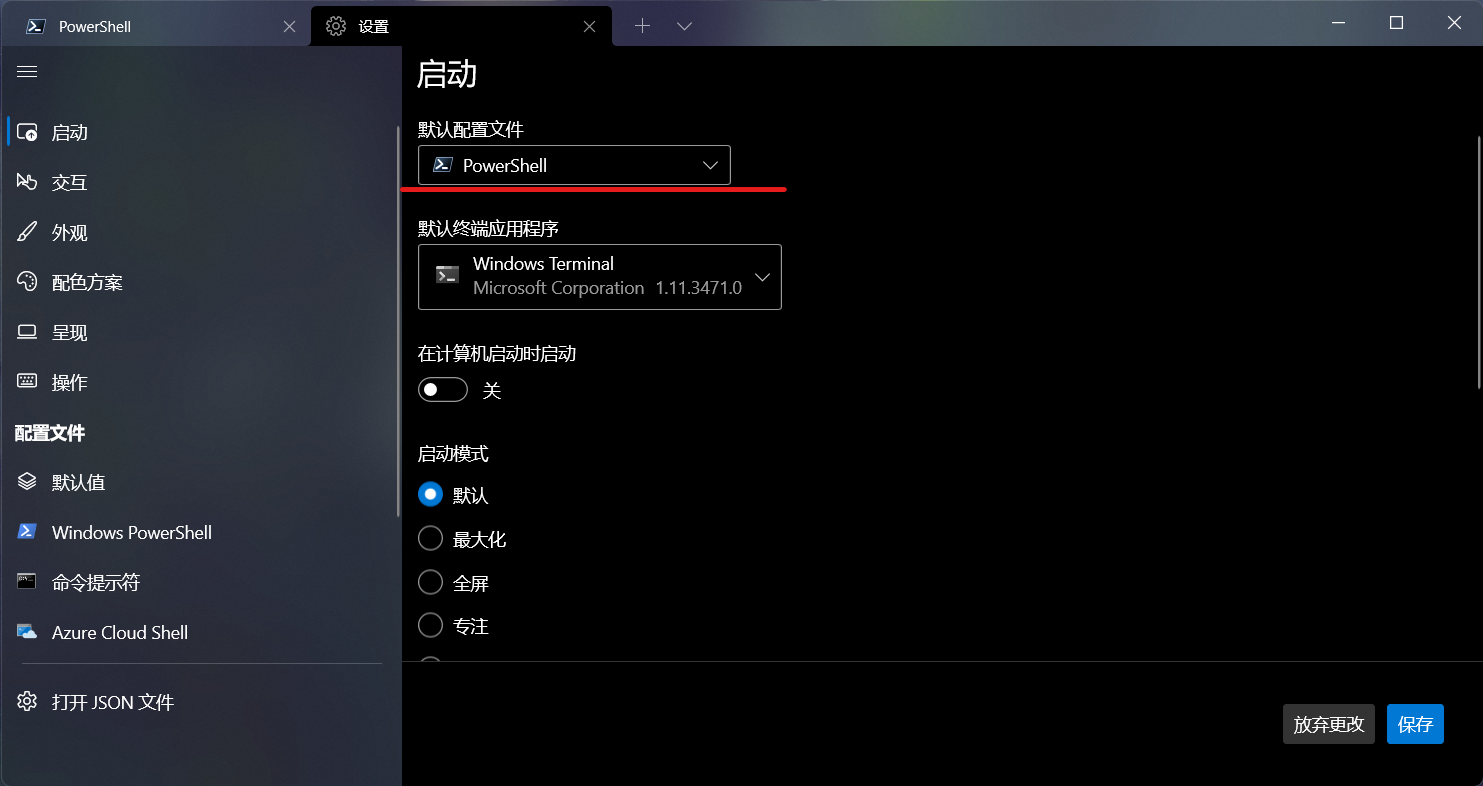Image resolution: width=1483 pixels, height=786 pixels.
Task: Click the Appearance (外观) brush icon
Action: 27,232
